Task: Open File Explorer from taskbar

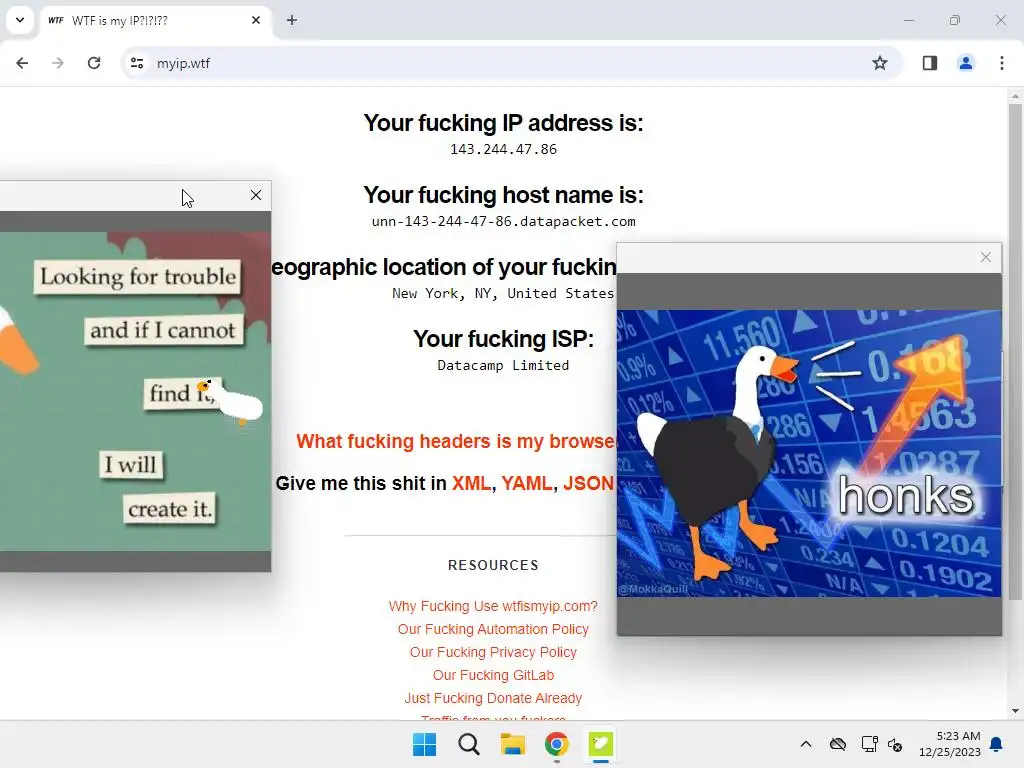Action: tap(513, 744)
